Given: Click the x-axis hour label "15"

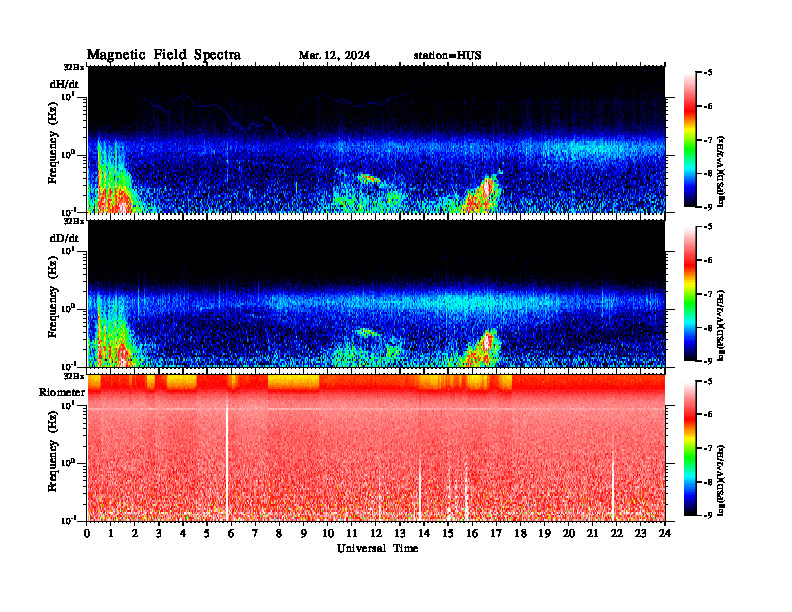Looking at the screenshot, I should coord(448,534).
